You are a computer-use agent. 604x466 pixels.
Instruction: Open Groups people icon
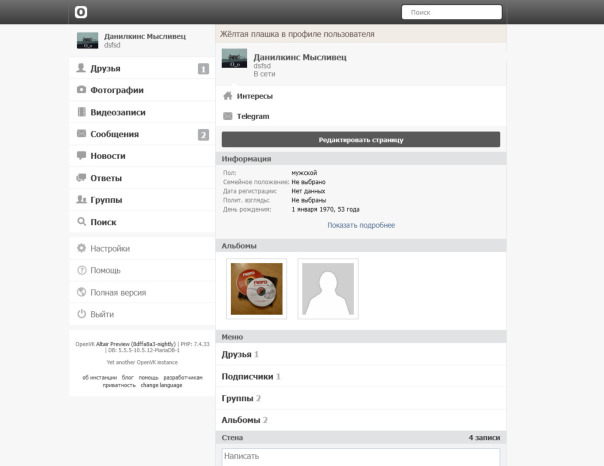coord(81,200)
